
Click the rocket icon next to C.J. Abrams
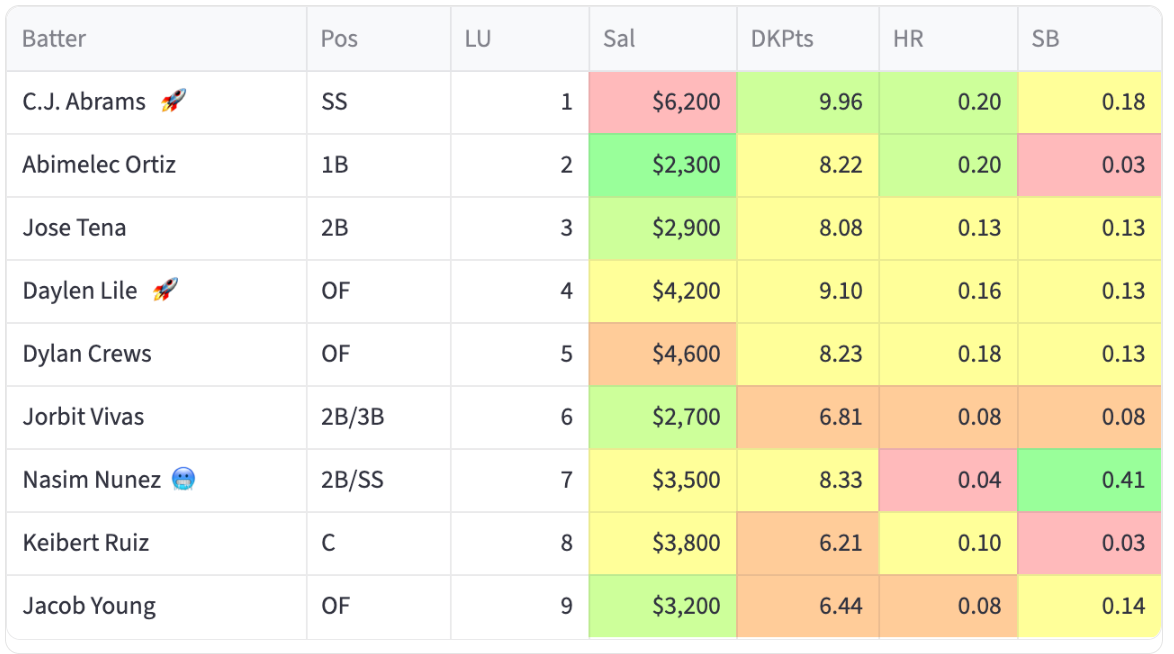[174, 100]
